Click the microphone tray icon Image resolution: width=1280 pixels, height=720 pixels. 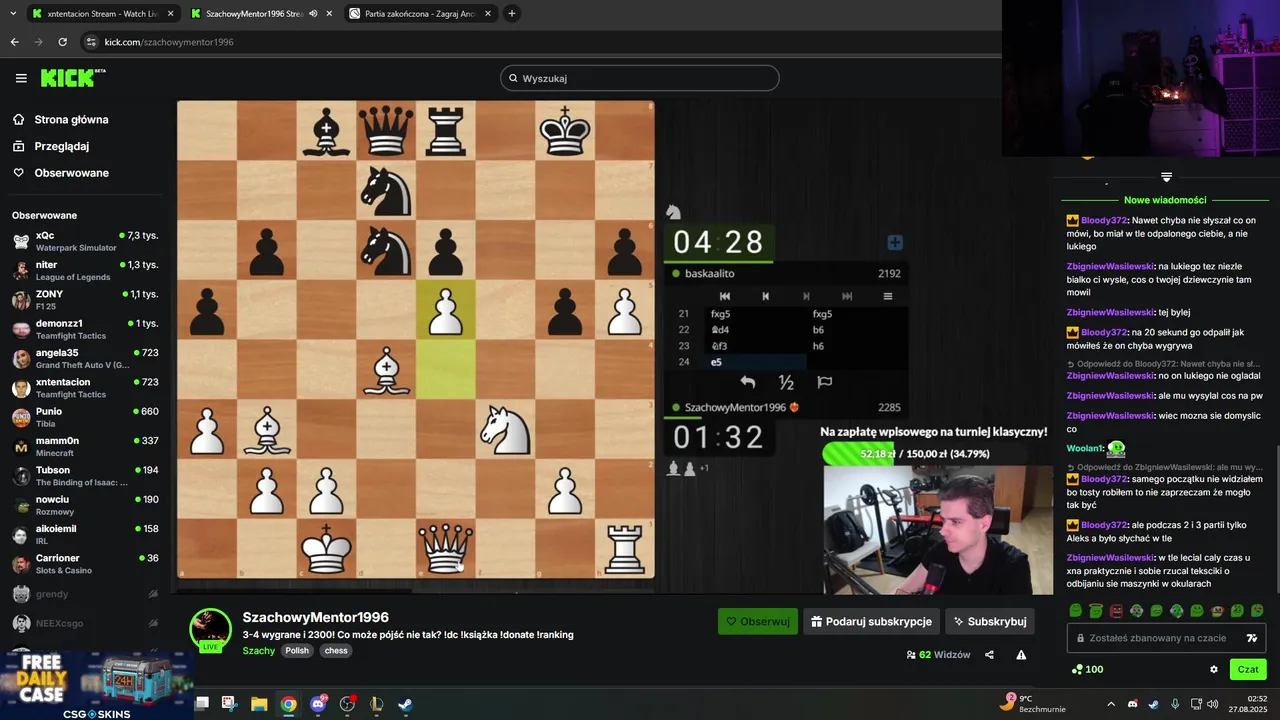(x=1175, y=703)
